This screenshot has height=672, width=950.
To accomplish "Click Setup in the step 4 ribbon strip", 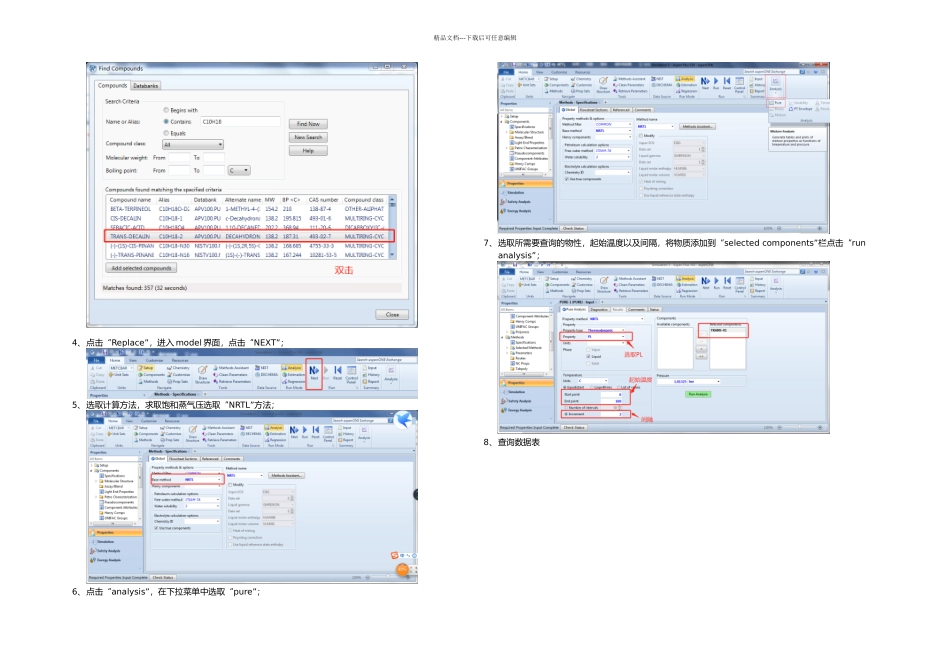I will (145, 367).
